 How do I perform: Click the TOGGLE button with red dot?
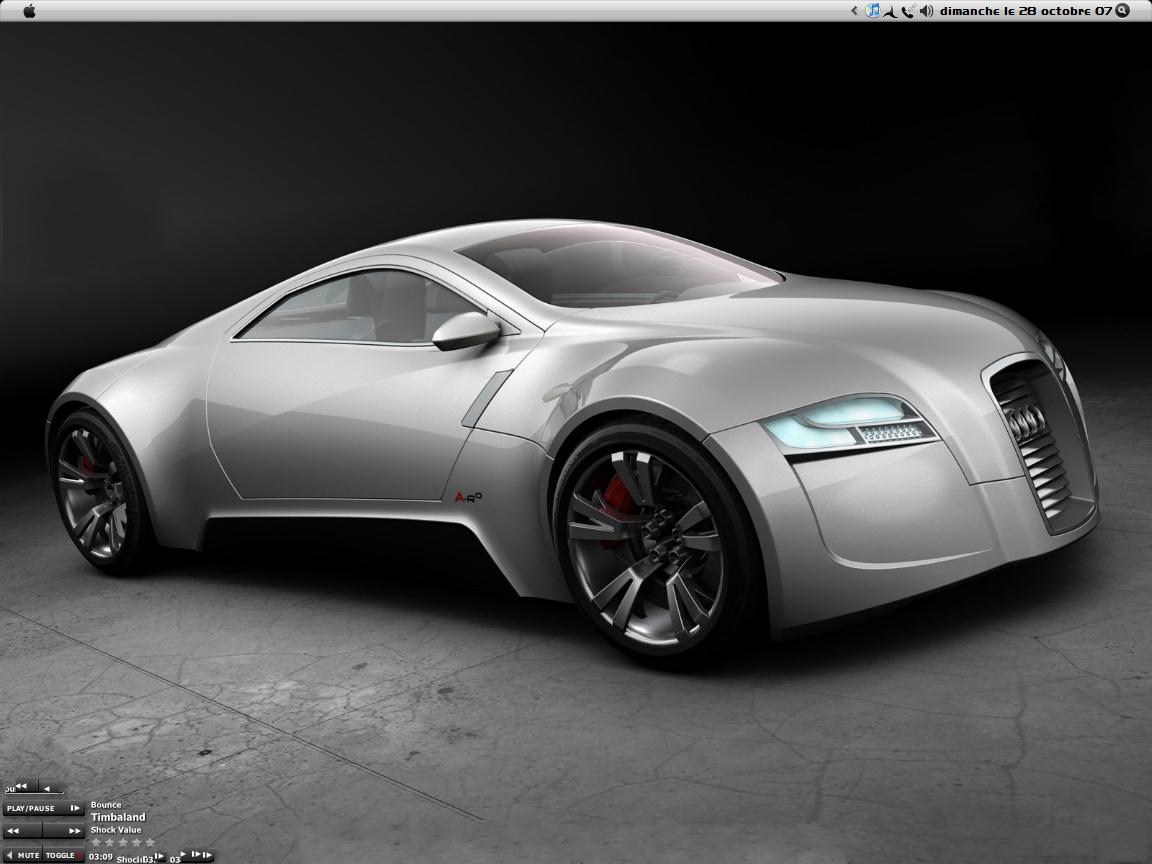[x=63, y=855]
